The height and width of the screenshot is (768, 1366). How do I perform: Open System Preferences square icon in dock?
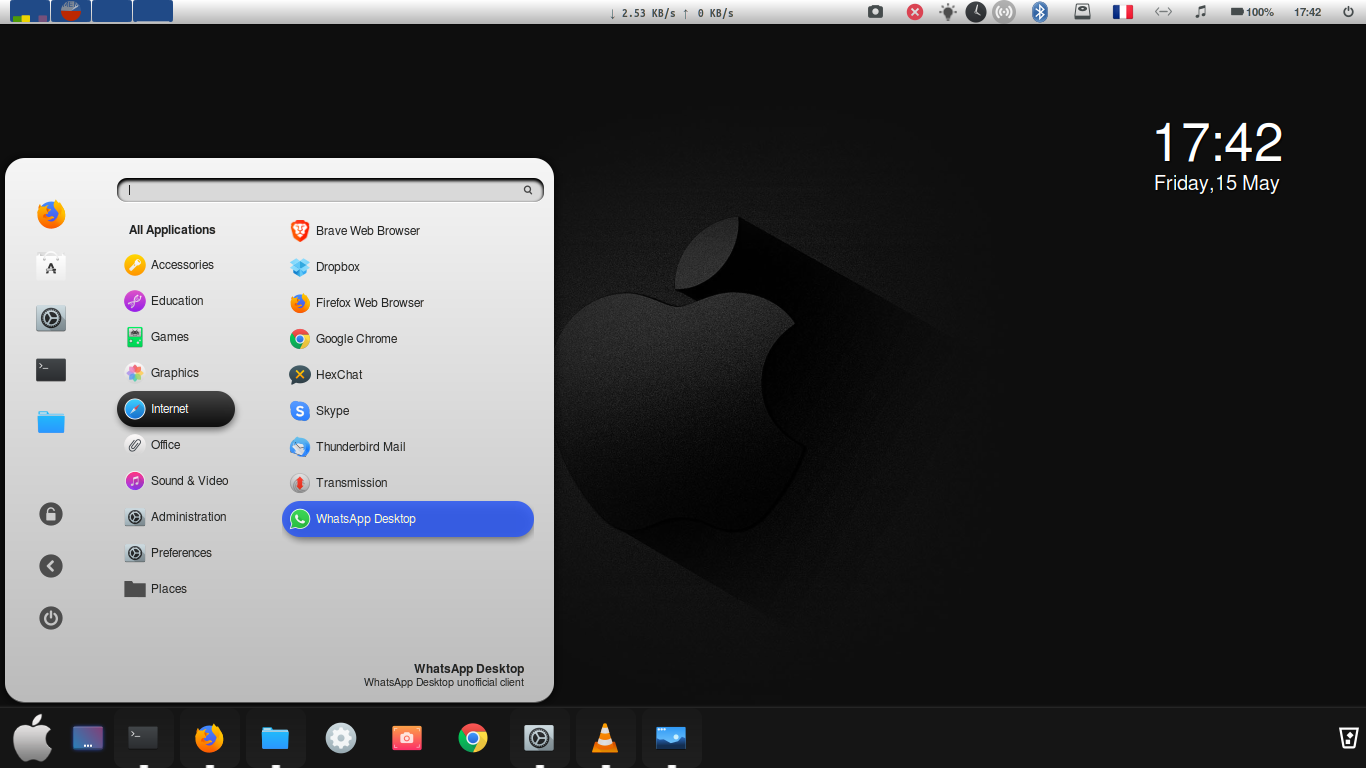539,738
